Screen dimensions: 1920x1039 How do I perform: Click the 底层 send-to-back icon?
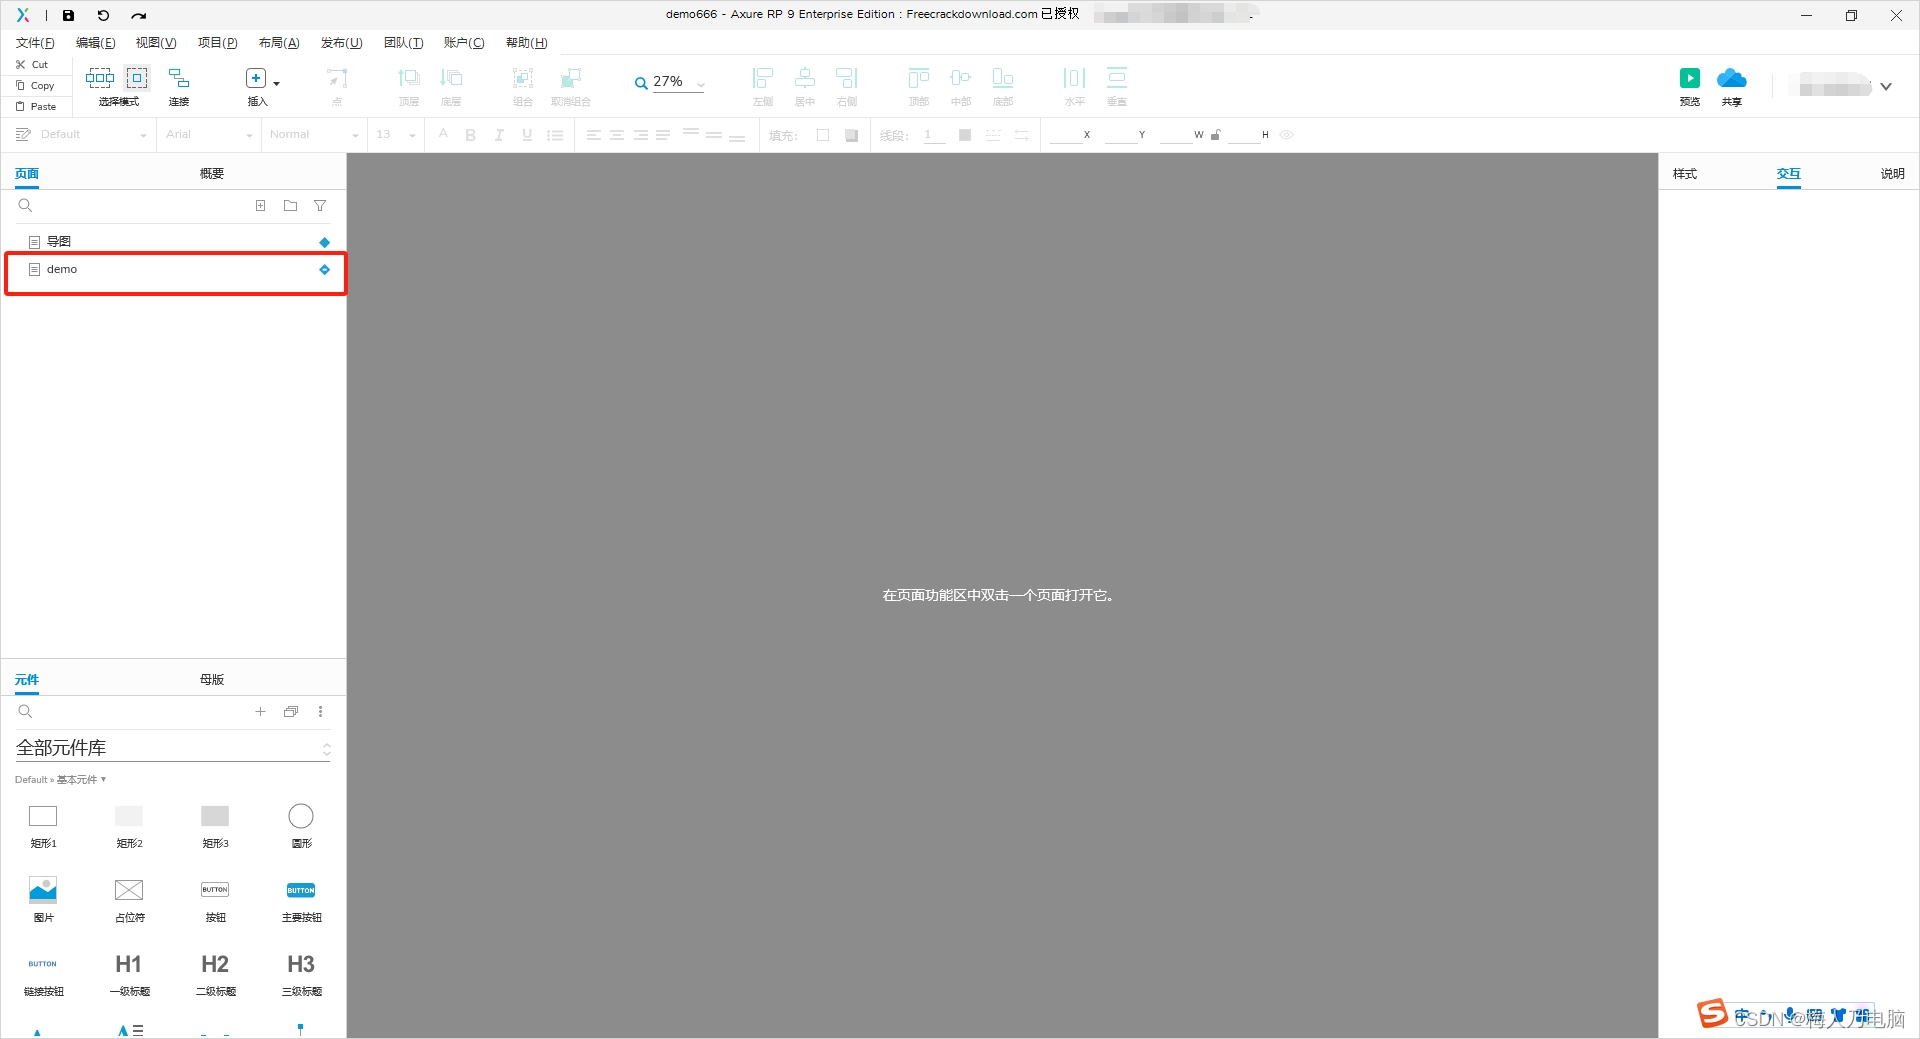pyautogui.click(x=451, y=78)
